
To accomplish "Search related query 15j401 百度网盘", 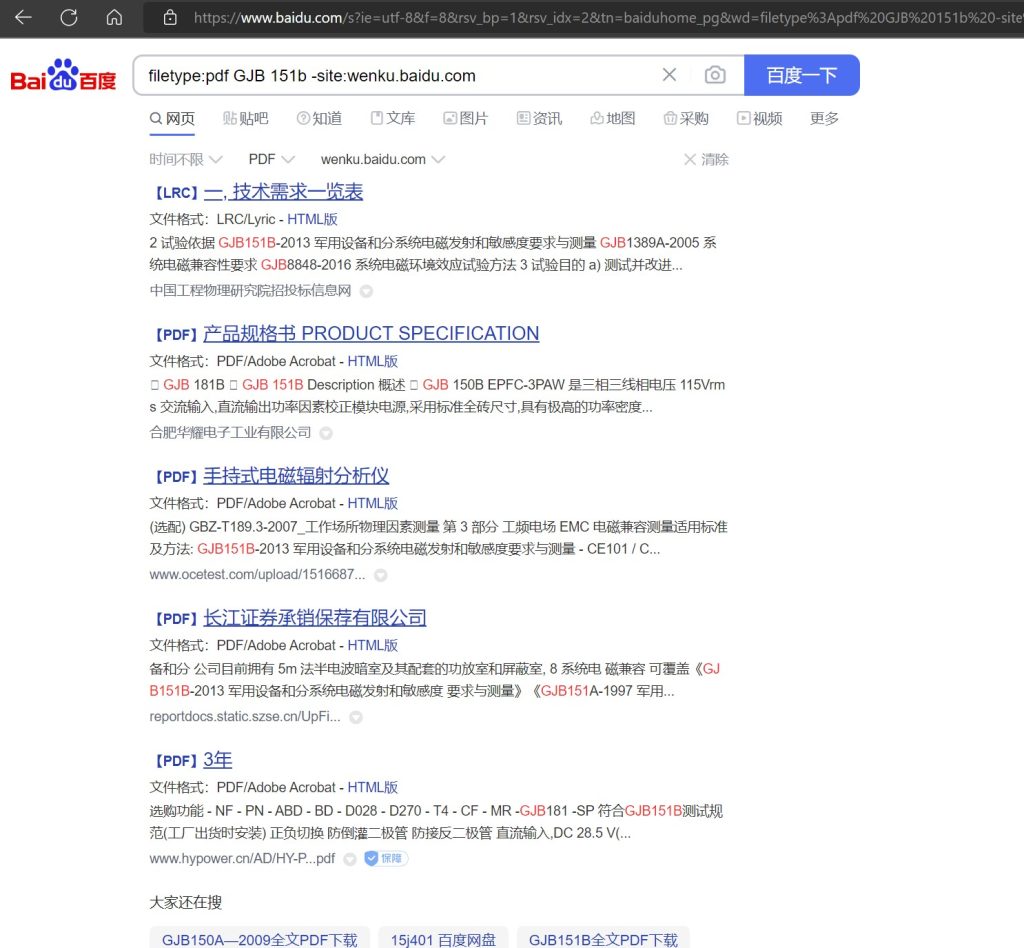I will click(443, 940).
